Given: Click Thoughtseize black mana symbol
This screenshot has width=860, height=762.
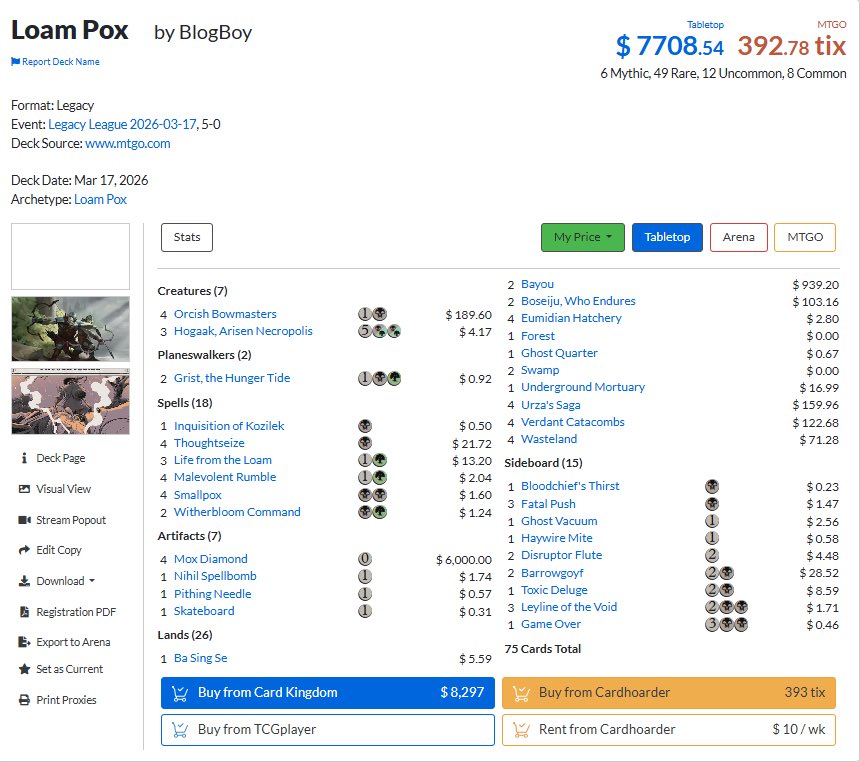Looking at the screenshot, I should (365, 443).
